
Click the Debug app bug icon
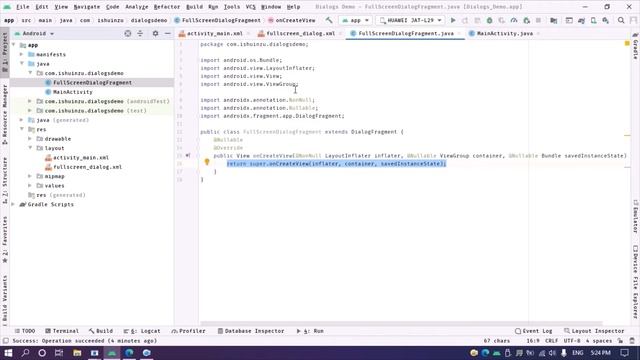489,20
